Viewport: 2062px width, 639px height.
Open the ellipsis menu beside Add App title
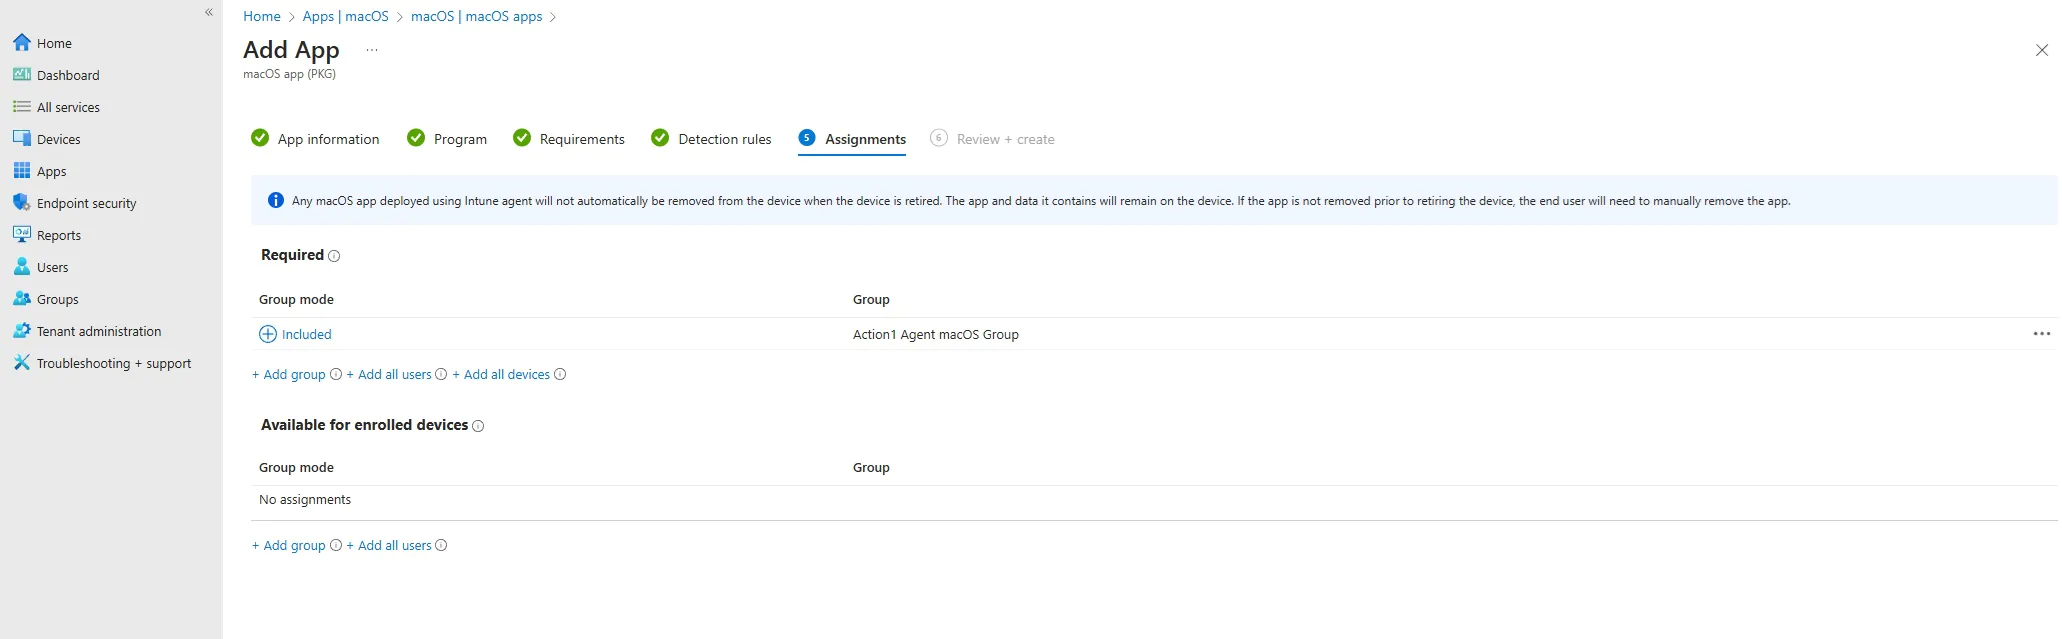coord(372,50)
